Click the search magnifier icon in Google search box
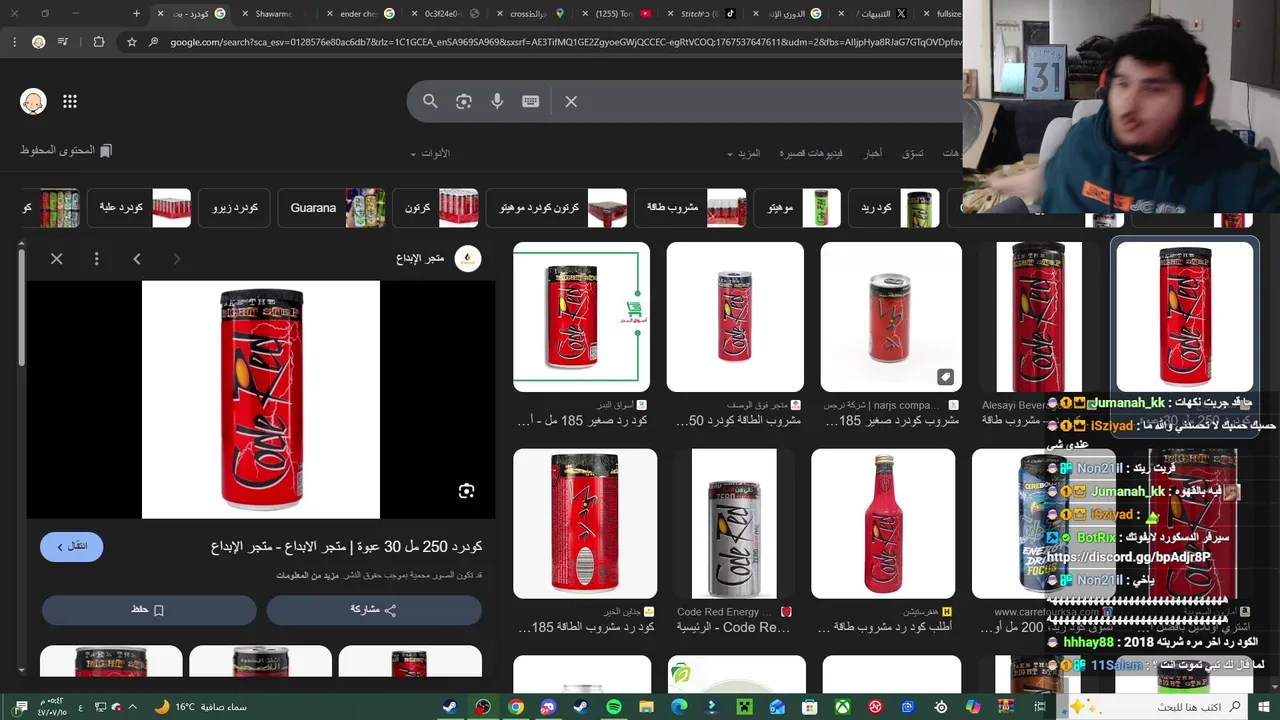The image size is (1280, 720). click(430, 101)
